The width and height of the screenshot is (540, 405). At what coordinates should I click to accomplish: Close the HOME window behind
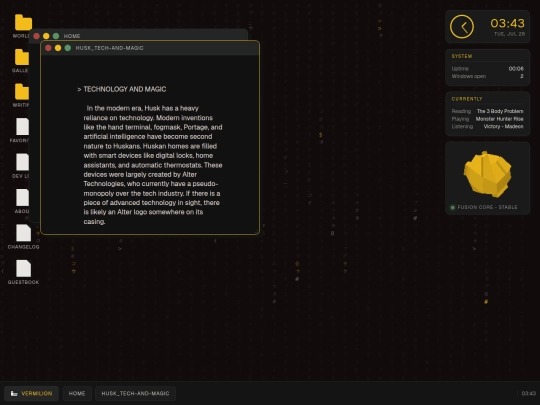click(37, 36)
